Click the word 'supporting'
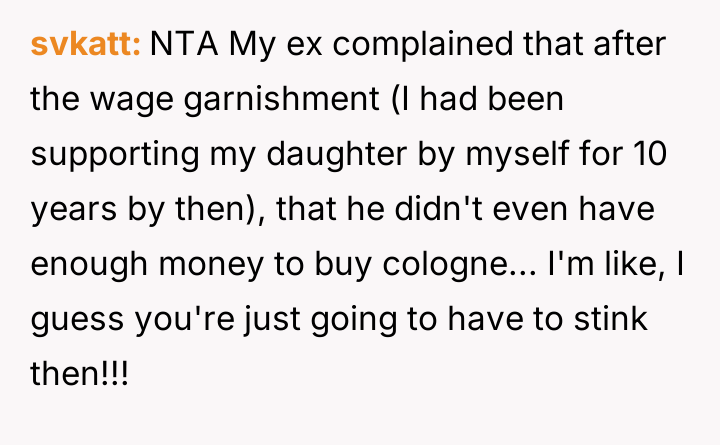Viewport: 720px width, 445px height. tap(117, 156)
